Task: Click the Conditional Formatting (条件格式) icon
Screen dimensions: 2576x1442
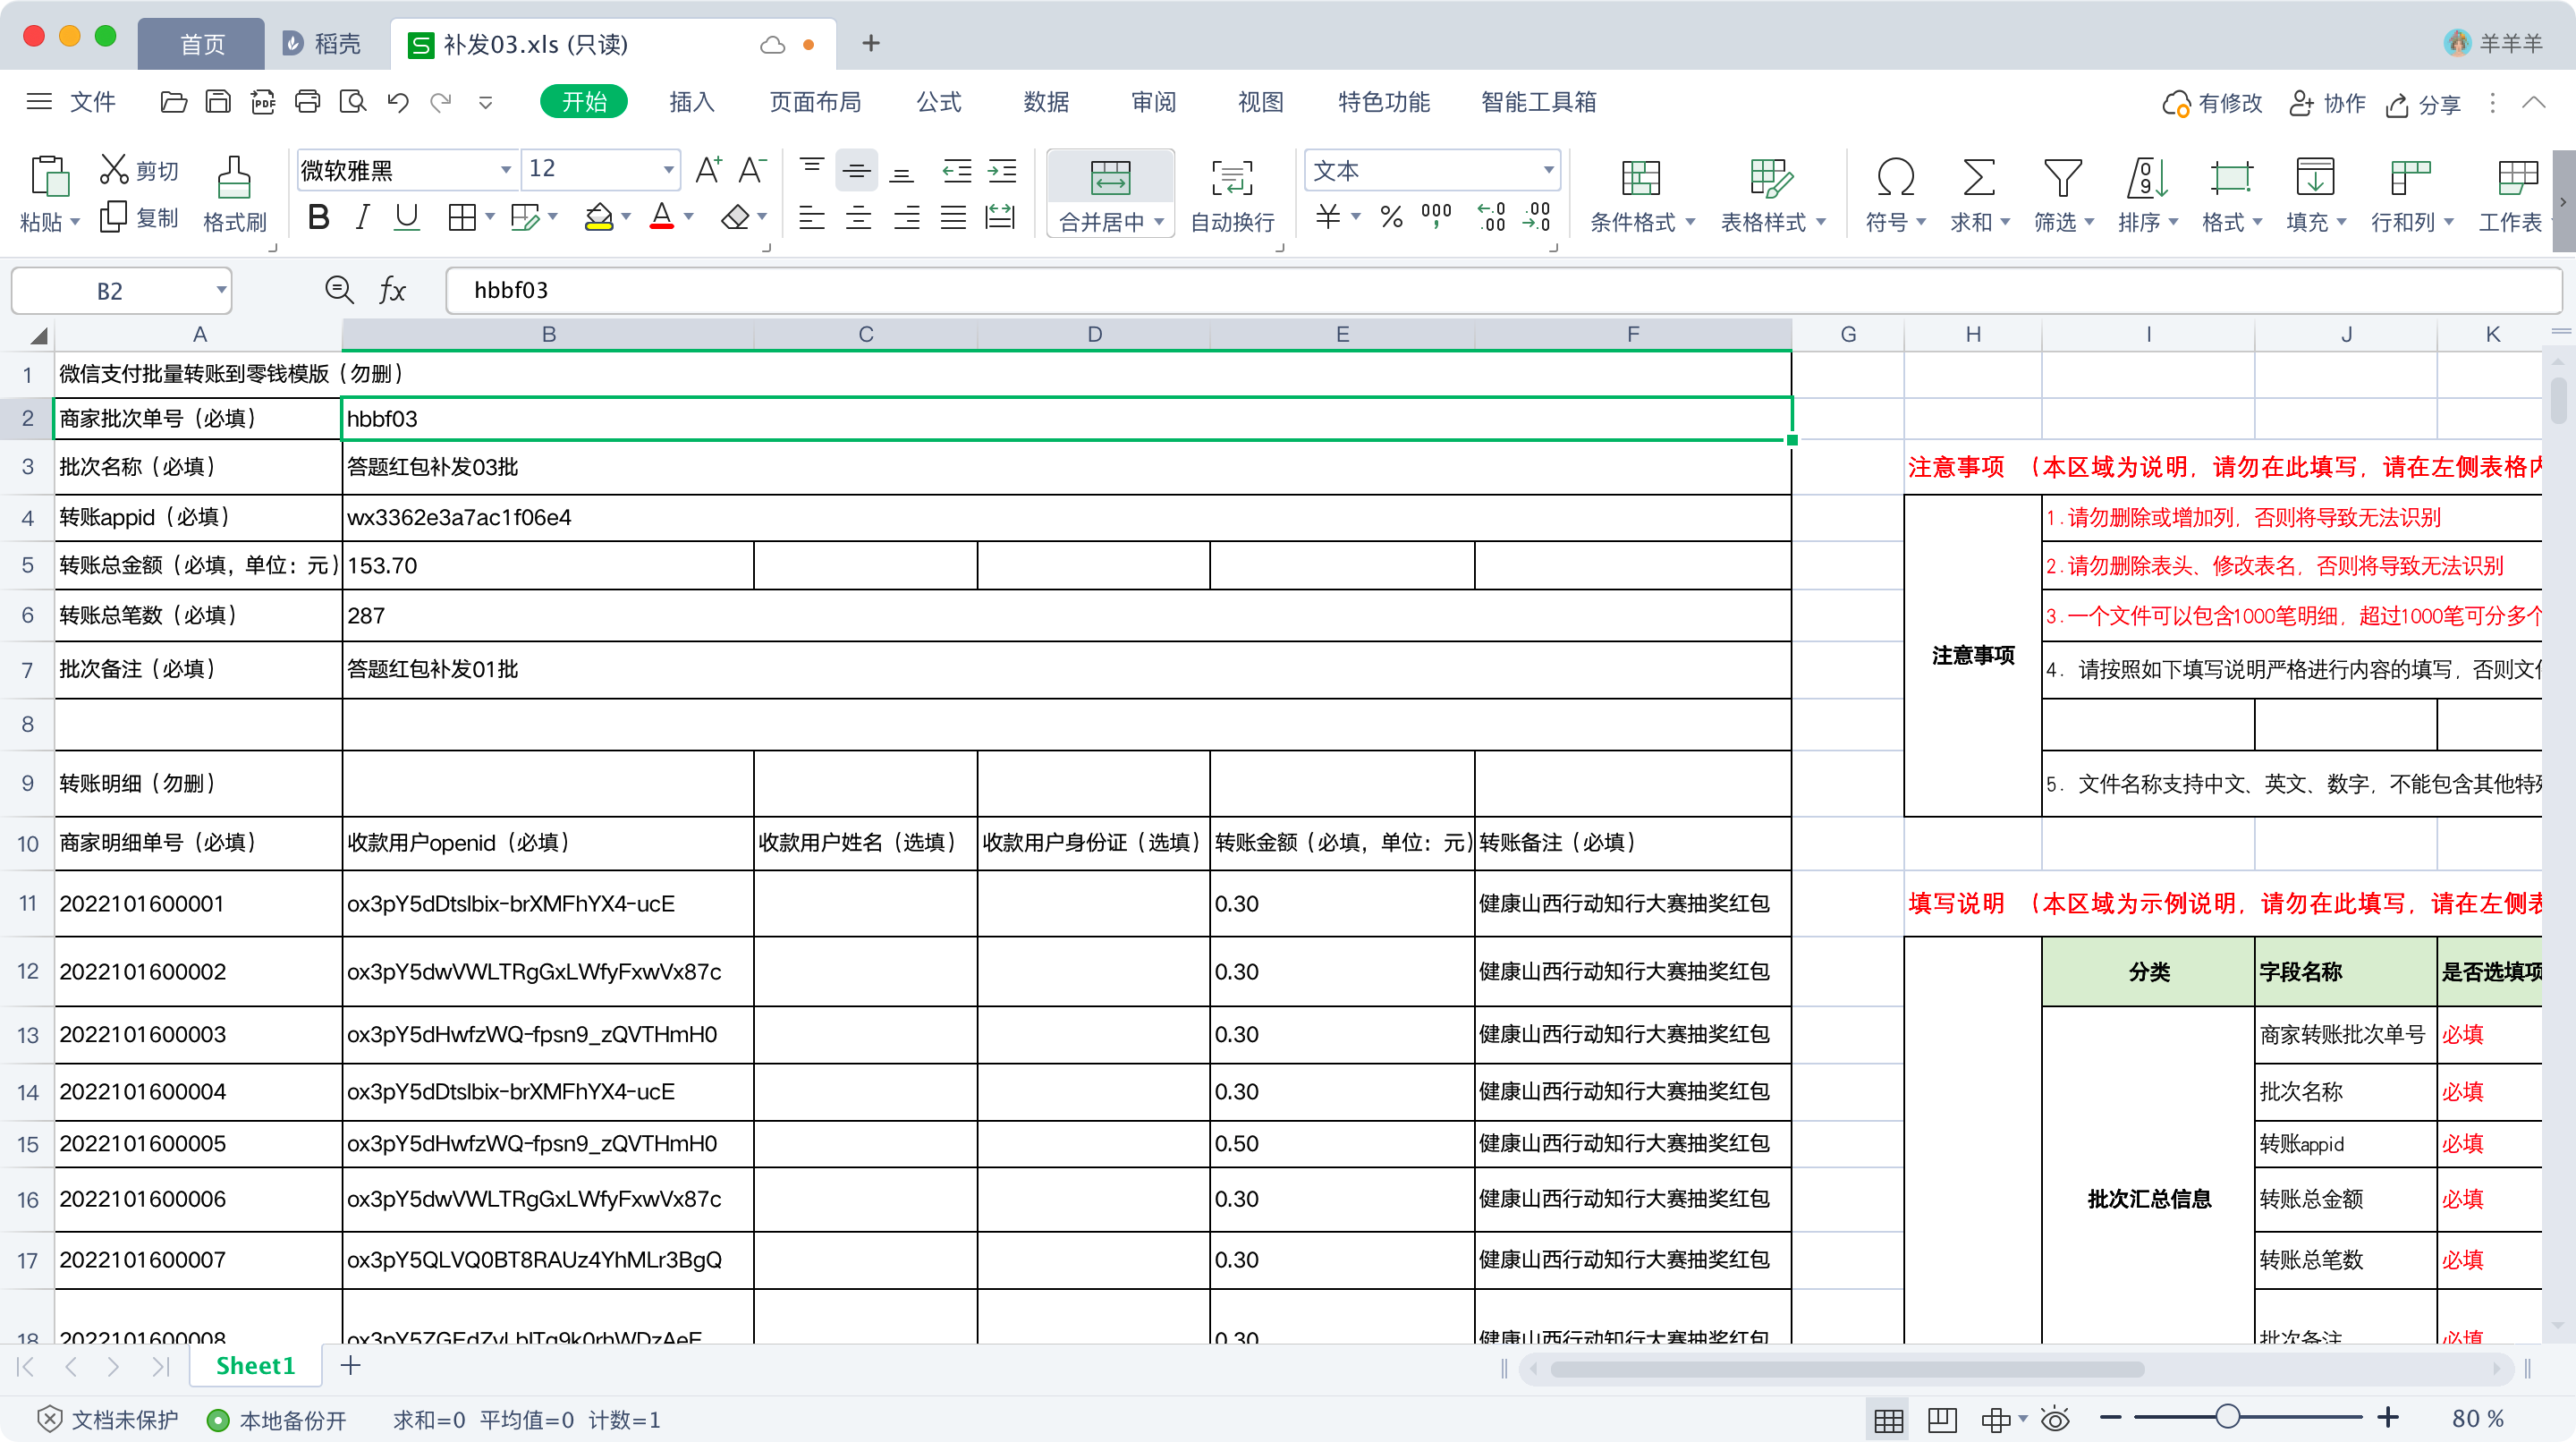Action: pyautogui.click(x=1640, y=178)
